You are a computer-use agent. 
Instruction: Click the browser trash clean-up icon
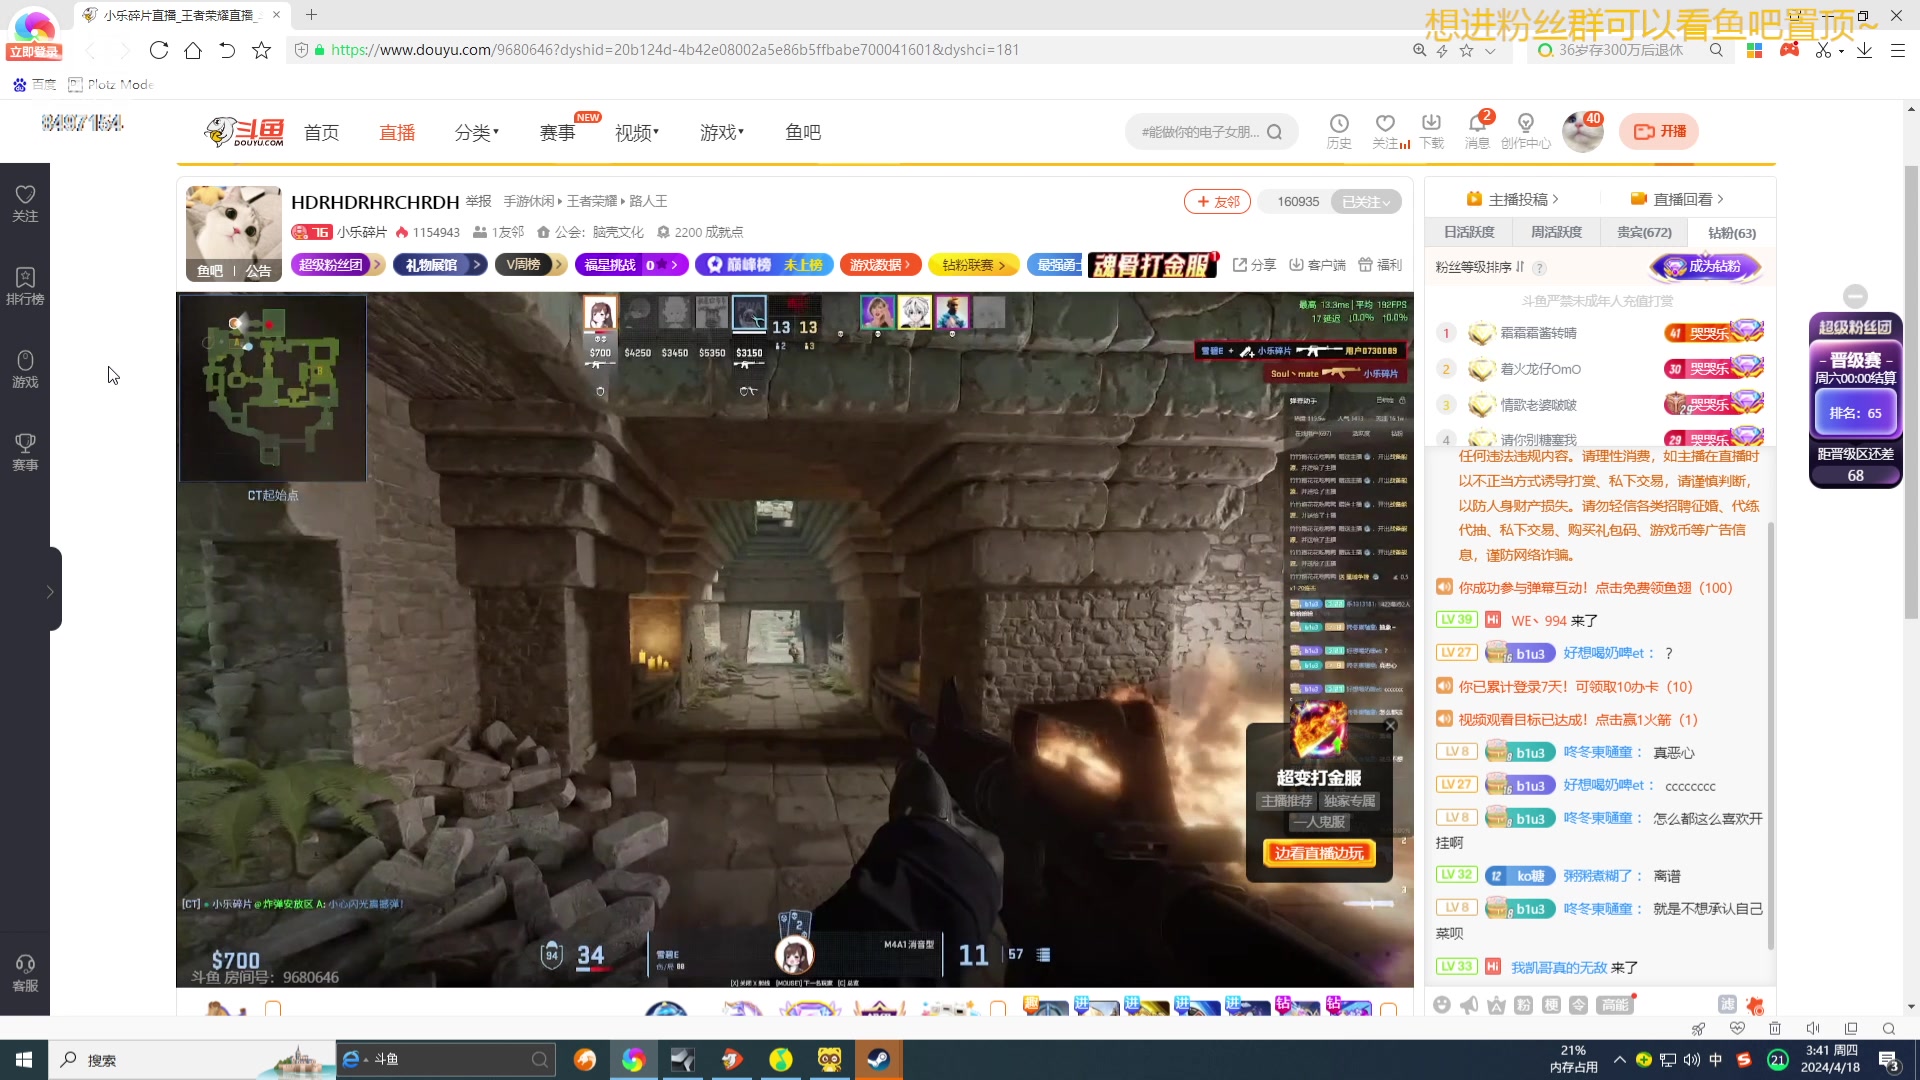1775,1029
